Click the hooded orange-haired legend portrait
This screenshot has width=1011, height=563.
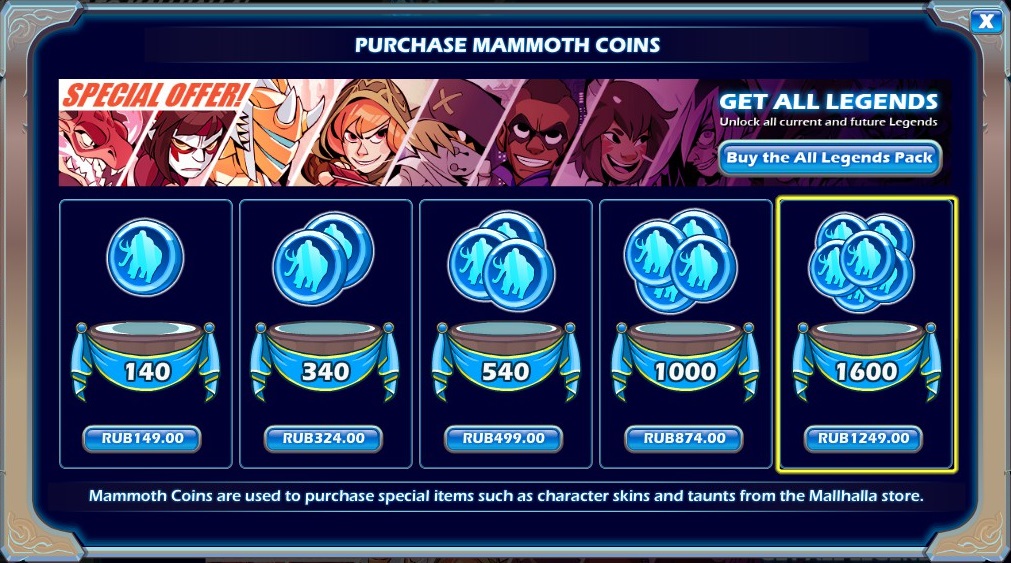click(x=358, y=133)
